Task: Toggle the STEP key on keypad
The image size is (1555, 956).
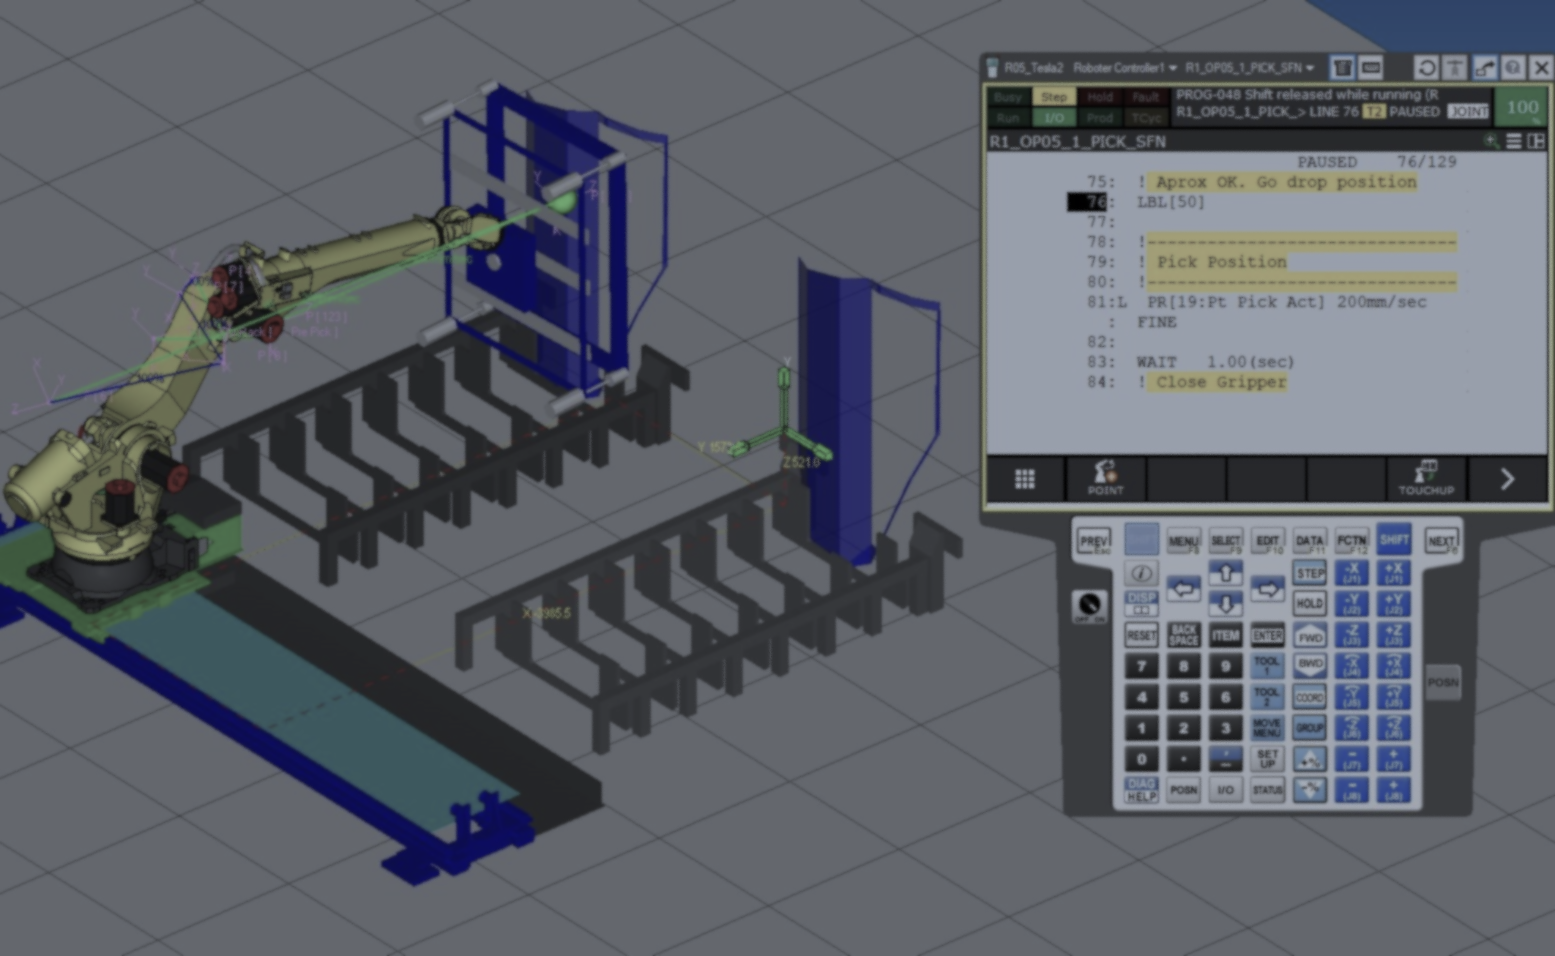Action: coord(1309,573)
